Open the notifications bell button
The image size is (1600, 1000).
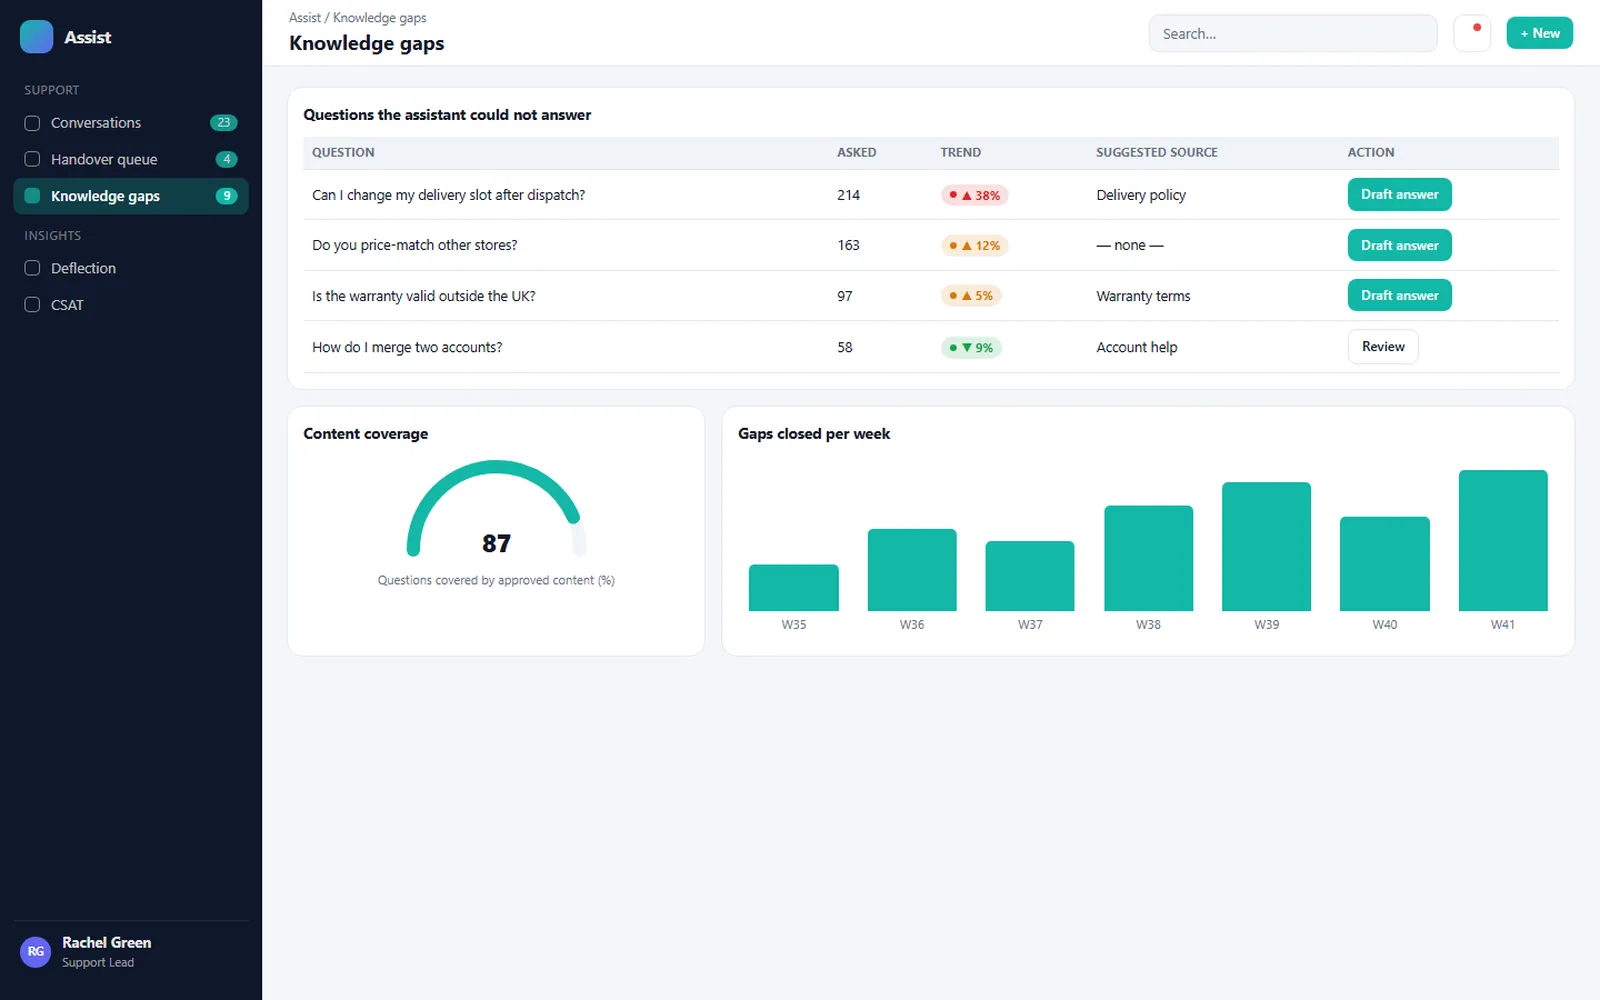pyautogui.click(x=1472, y=33)
